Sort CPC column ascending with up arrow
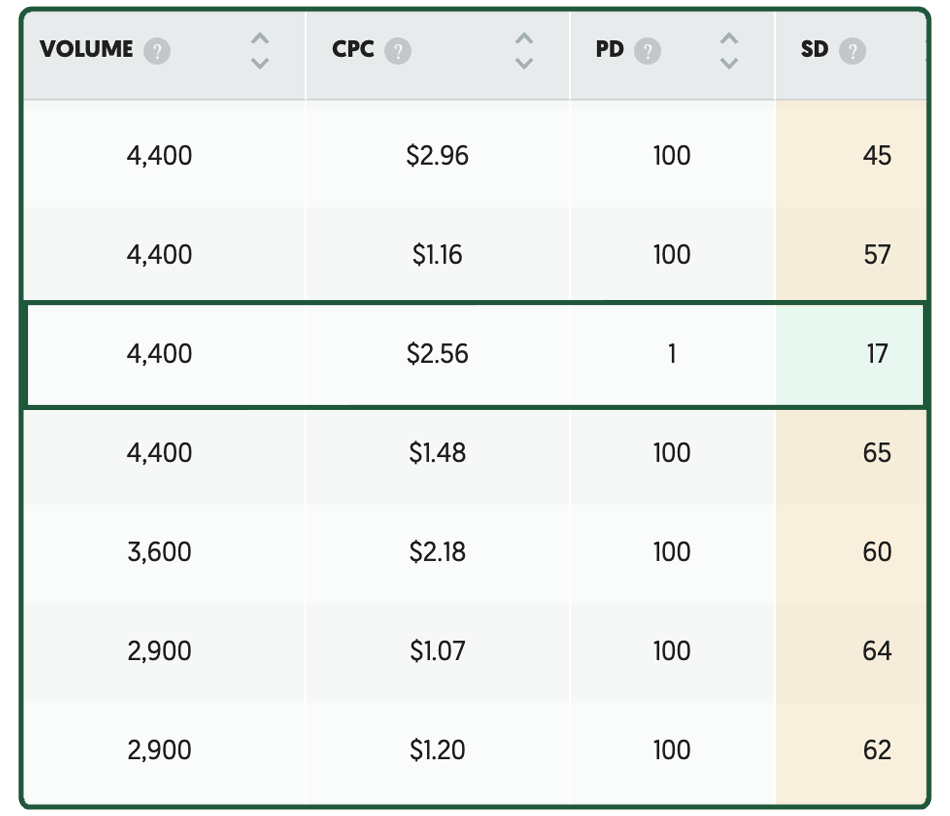The image size is (950, 816). click(524, 38)
